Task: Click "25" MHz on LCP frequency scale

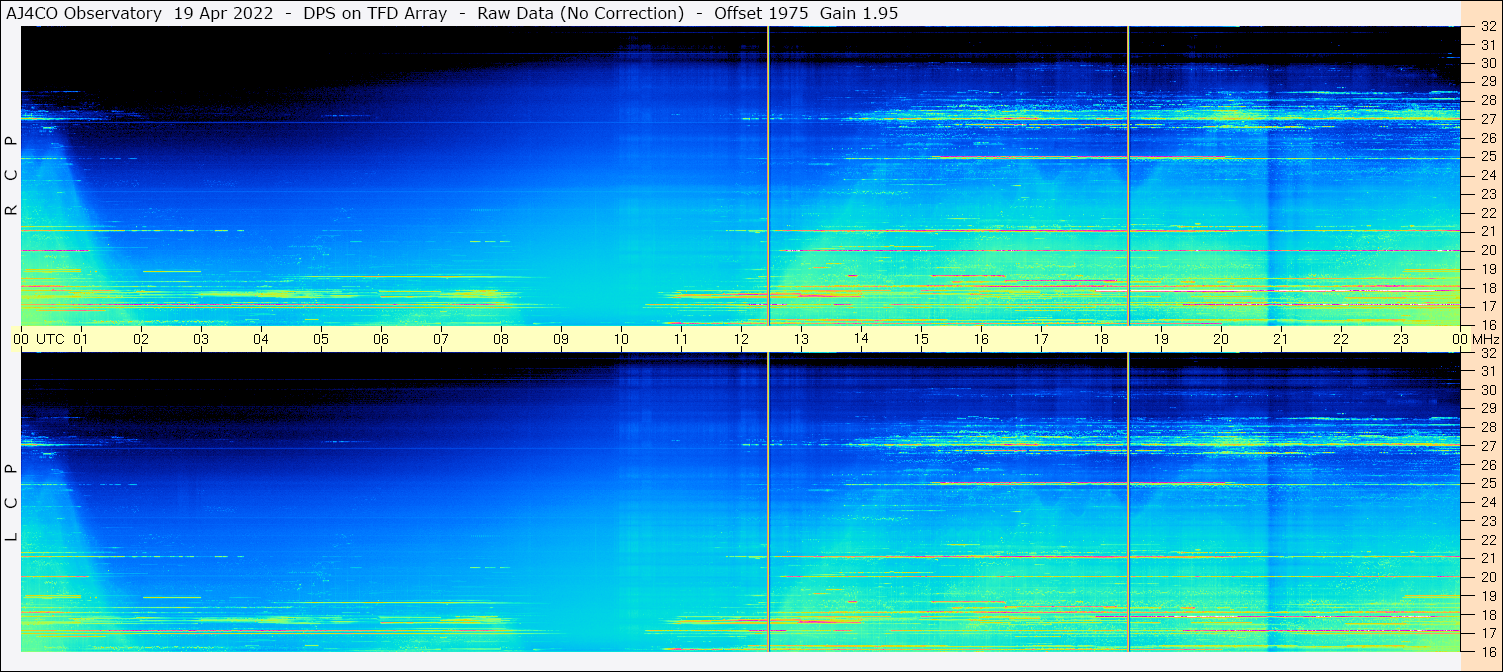Action: pos(1488,484)
